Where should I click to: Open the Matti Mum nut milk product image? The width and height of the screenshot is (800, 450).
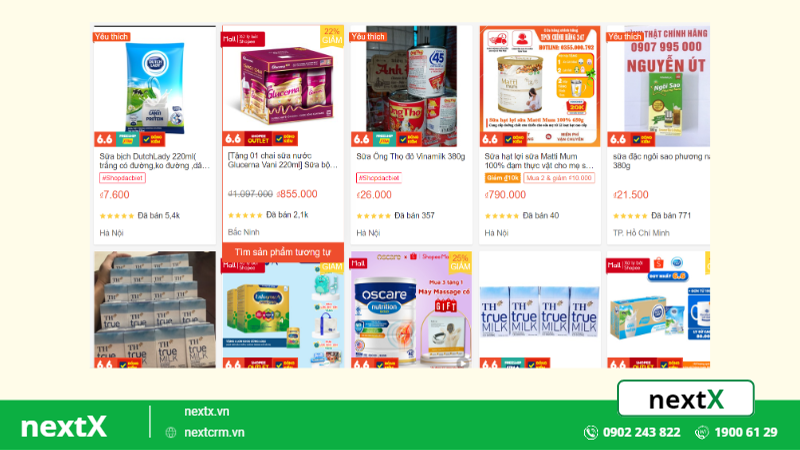540,86
